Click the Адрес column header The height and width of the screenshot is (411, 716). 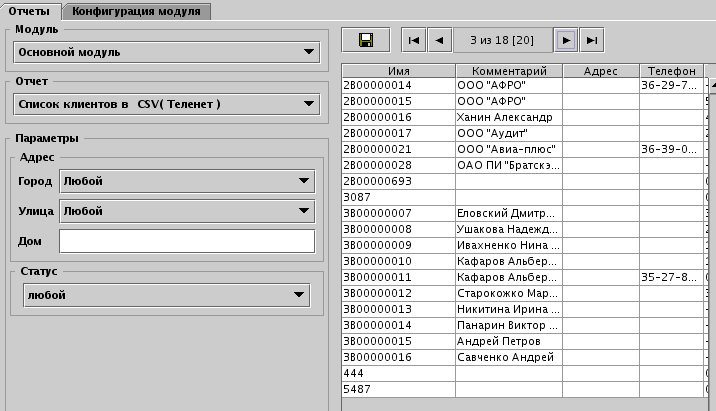(x=600, y=71)
